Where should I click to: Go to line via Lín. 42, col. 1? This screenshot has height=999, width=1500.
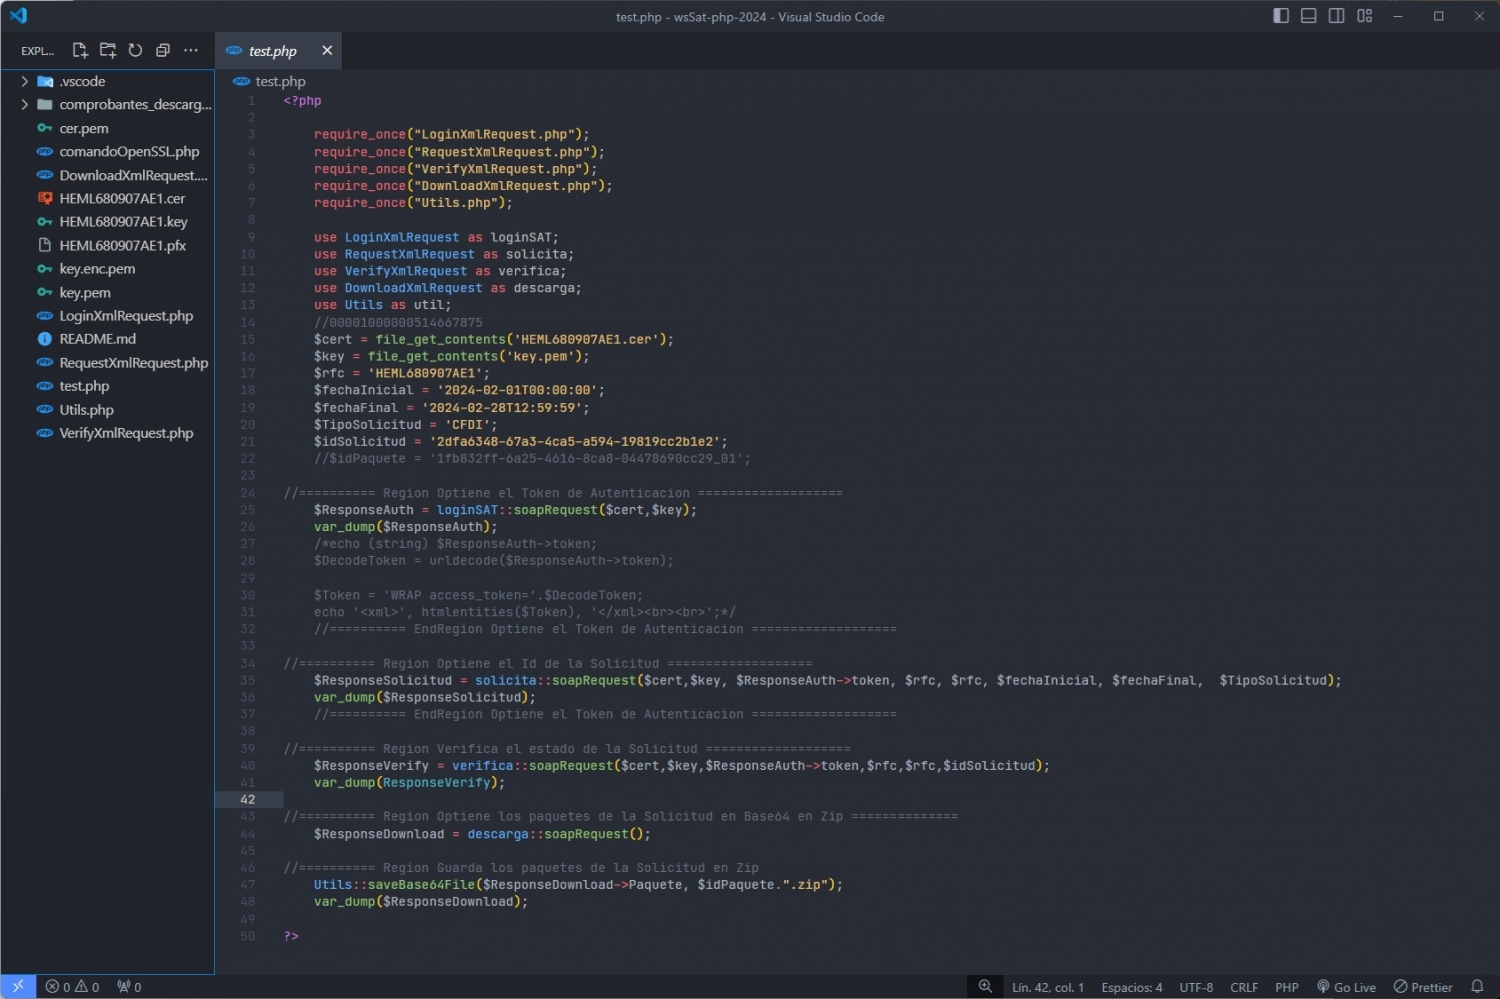(1047, 987)
